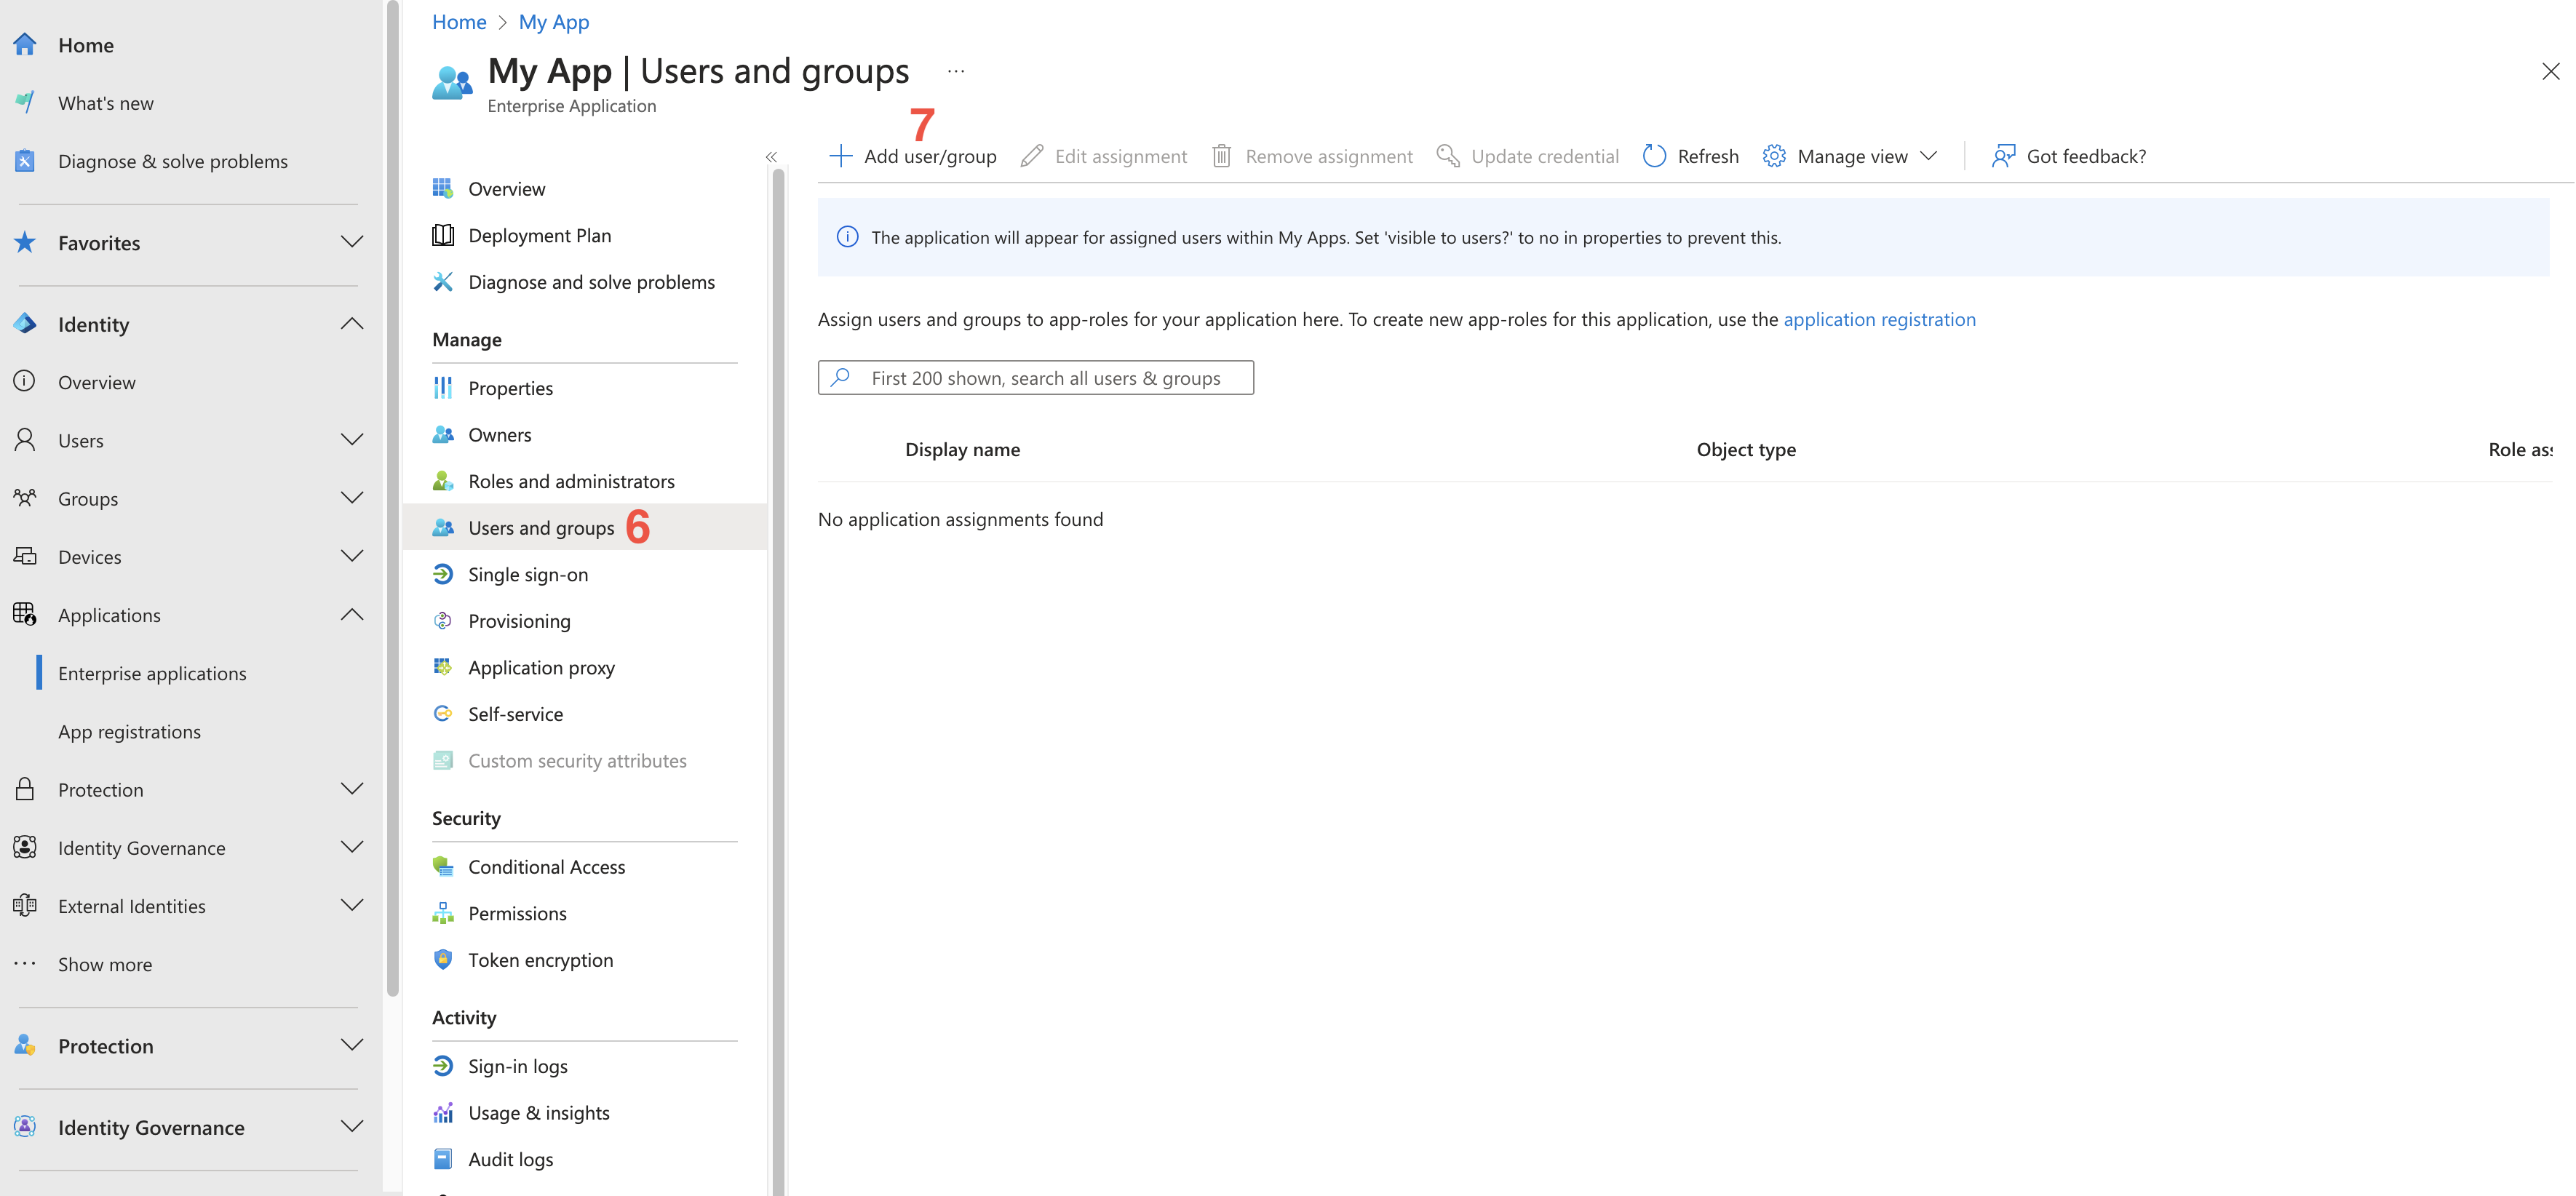Open Provisioning menu item
This screenshot has height=1196, width=2576.
pyautogui.click(x=519, y=621)
